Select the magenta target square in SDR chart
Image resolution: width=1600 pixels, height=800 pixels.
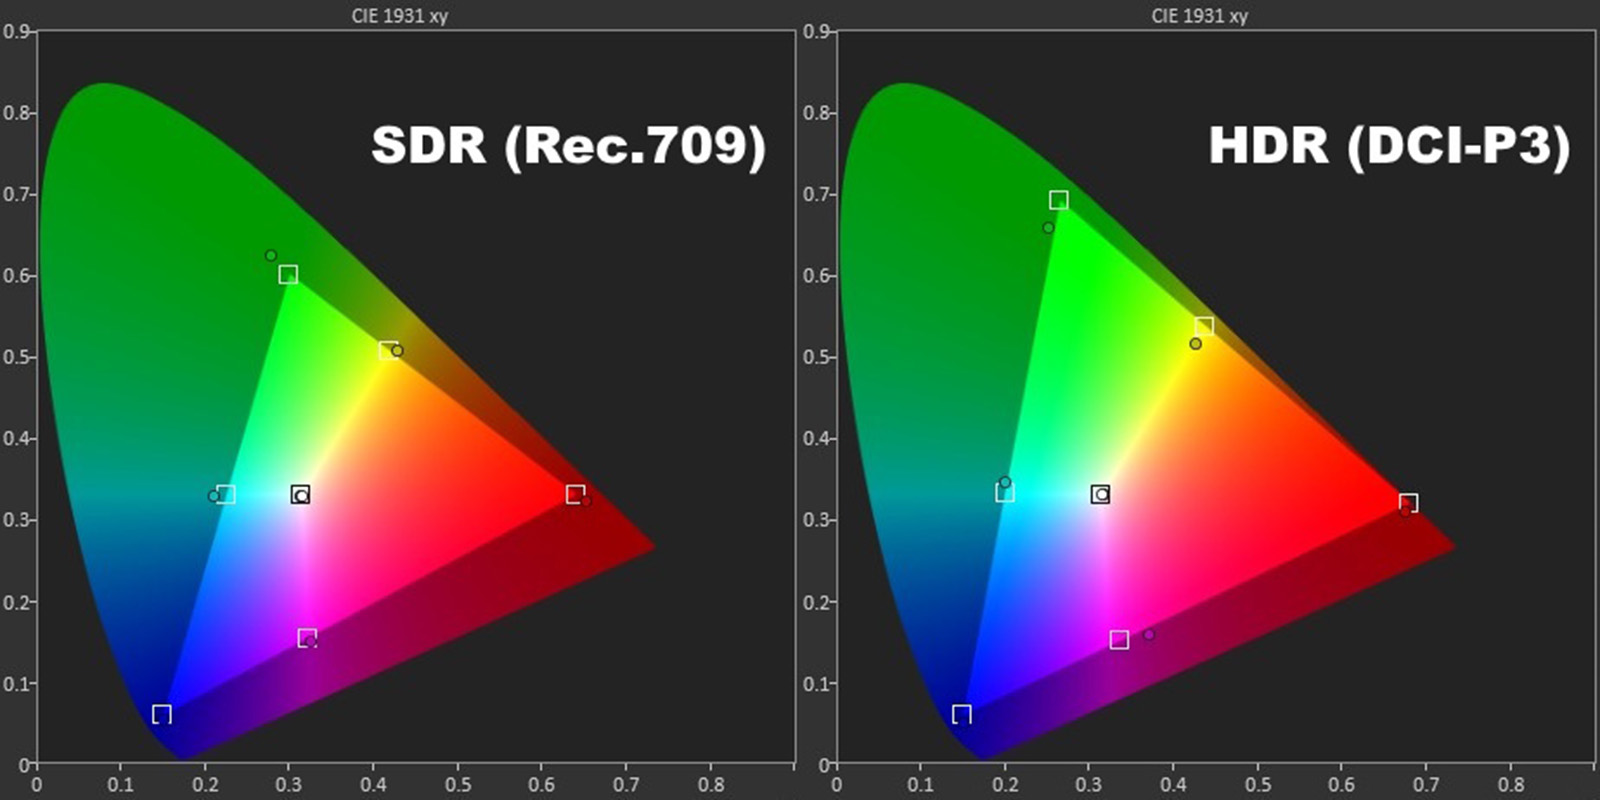click(x=307, y=638)
